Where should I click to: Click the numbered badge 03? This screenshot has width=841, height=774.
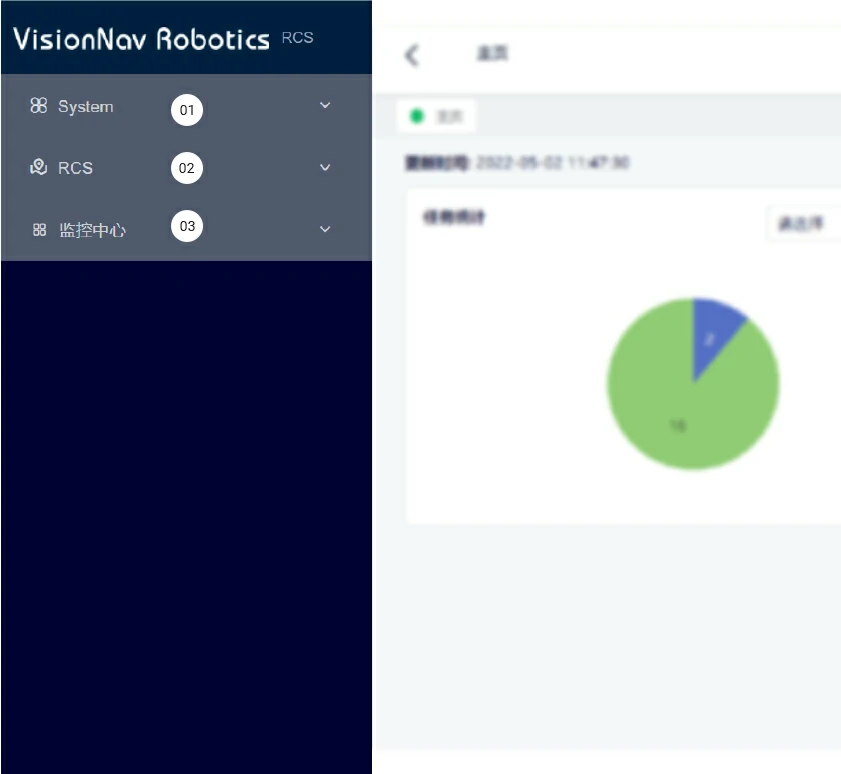pyautogui.click(x=187, y=226)
